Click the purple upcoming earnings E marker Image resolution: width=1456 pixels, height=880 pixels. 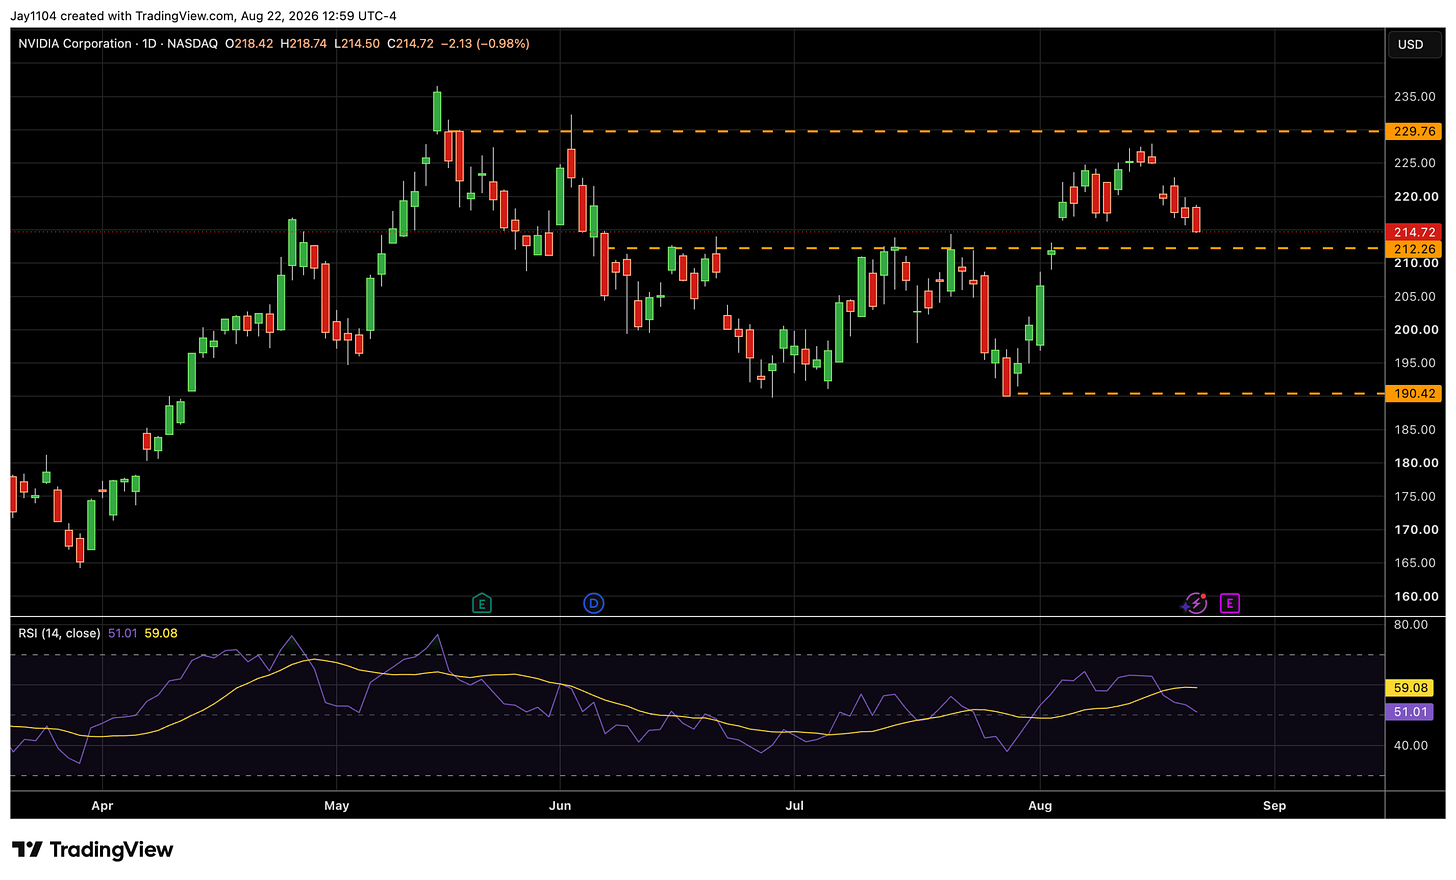coord(1230,603)
